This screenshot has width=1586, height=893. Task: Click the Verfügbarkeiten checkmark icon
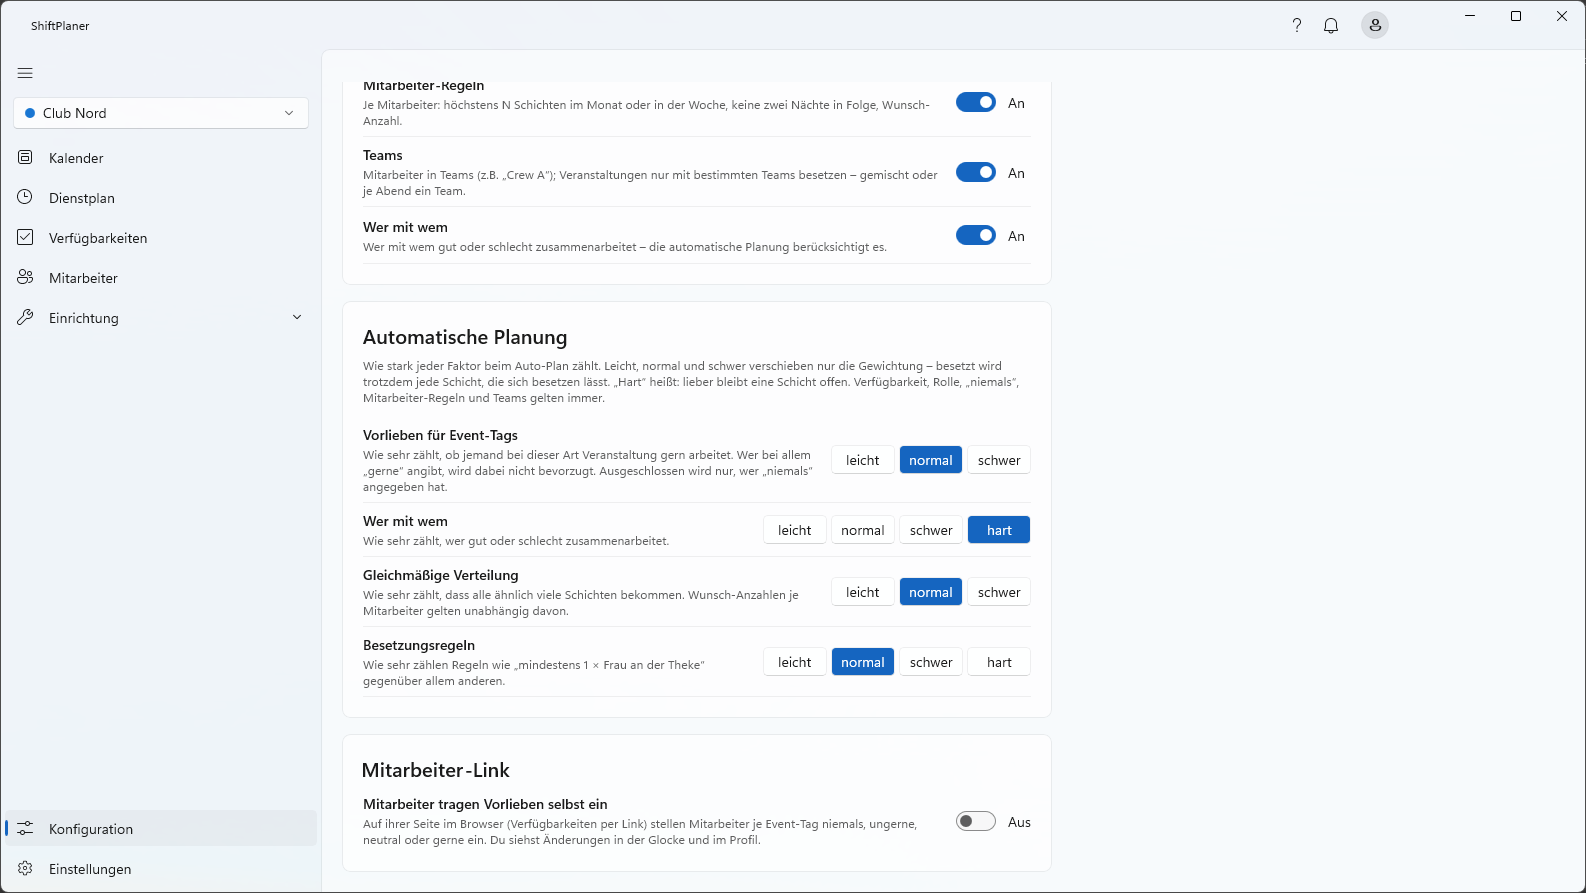click(26, 237)
